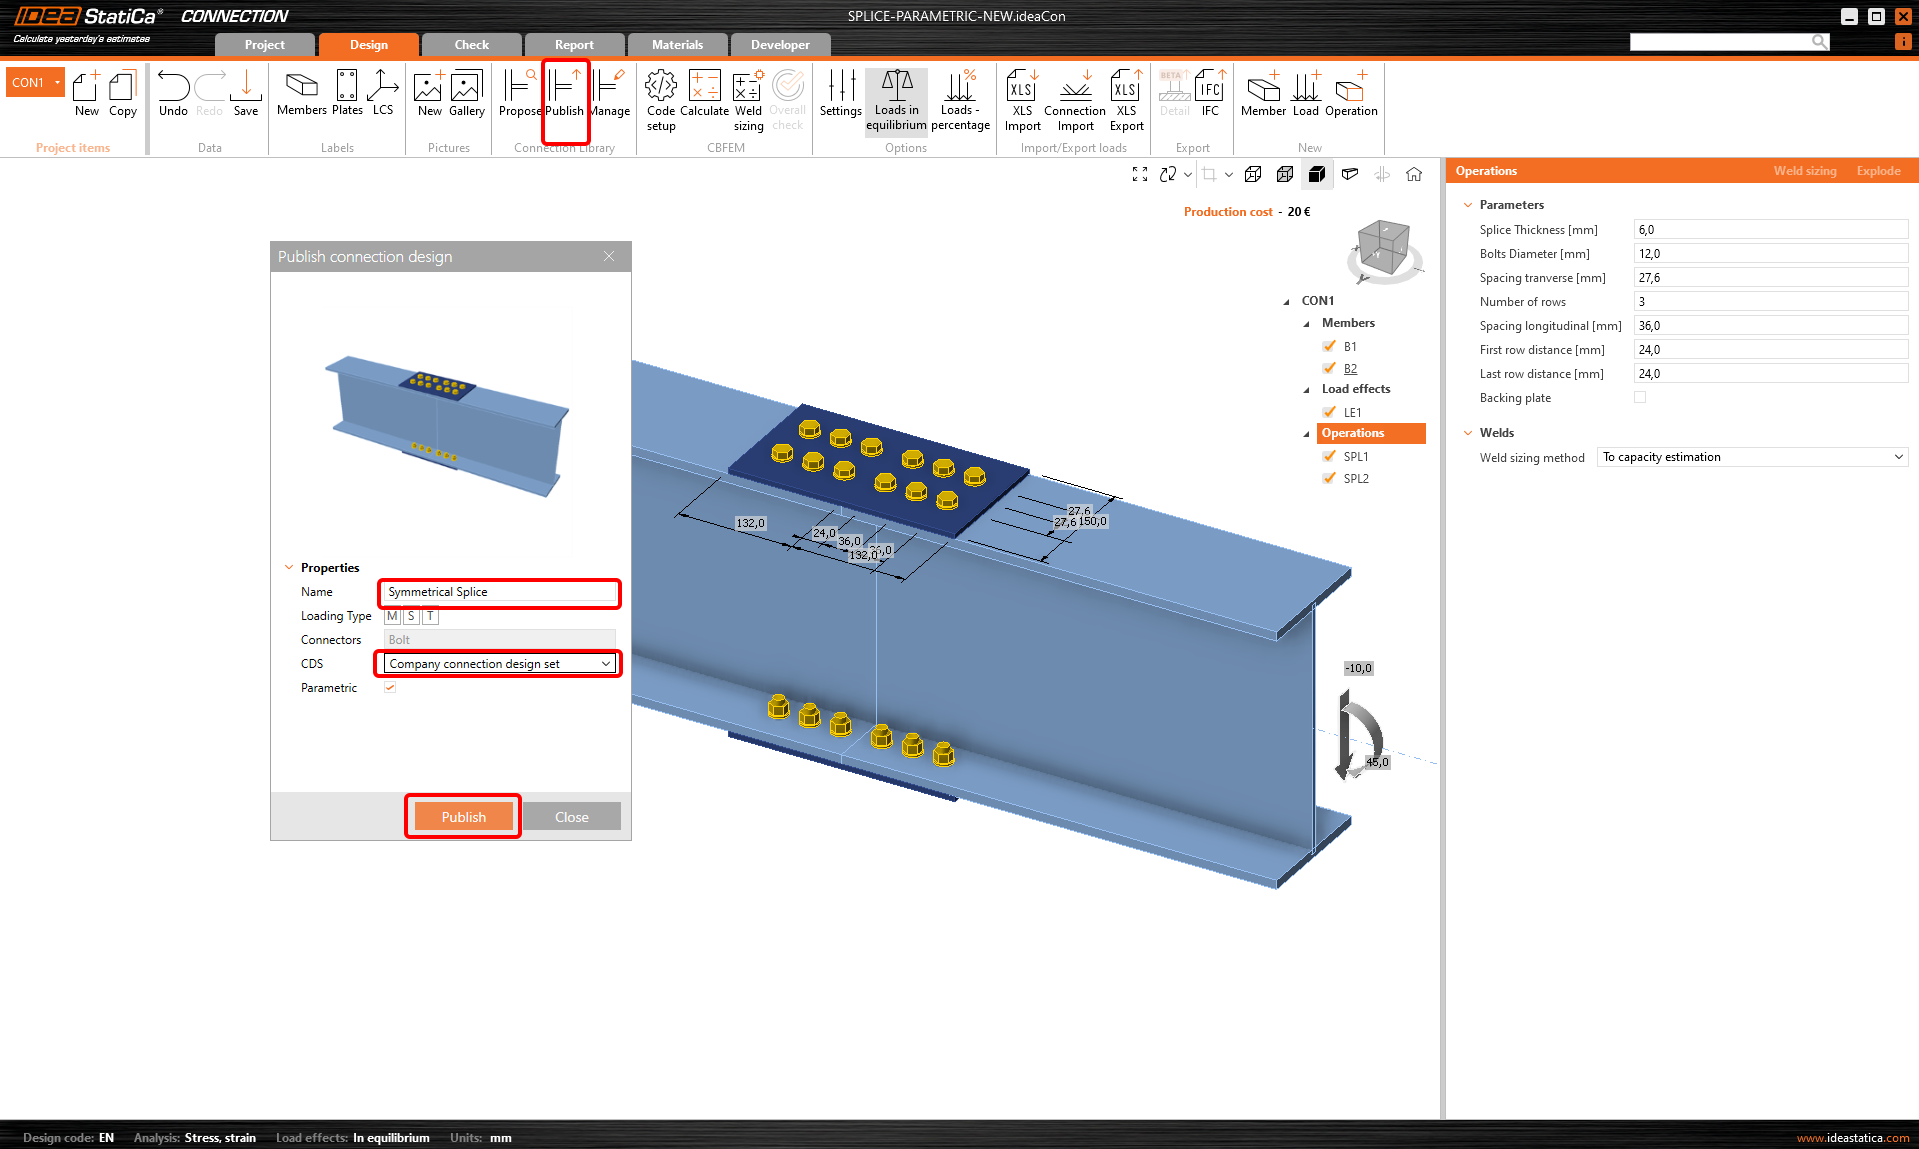
Task: Open the Weld sizing method dropdown
Action: pos(1899,456)
